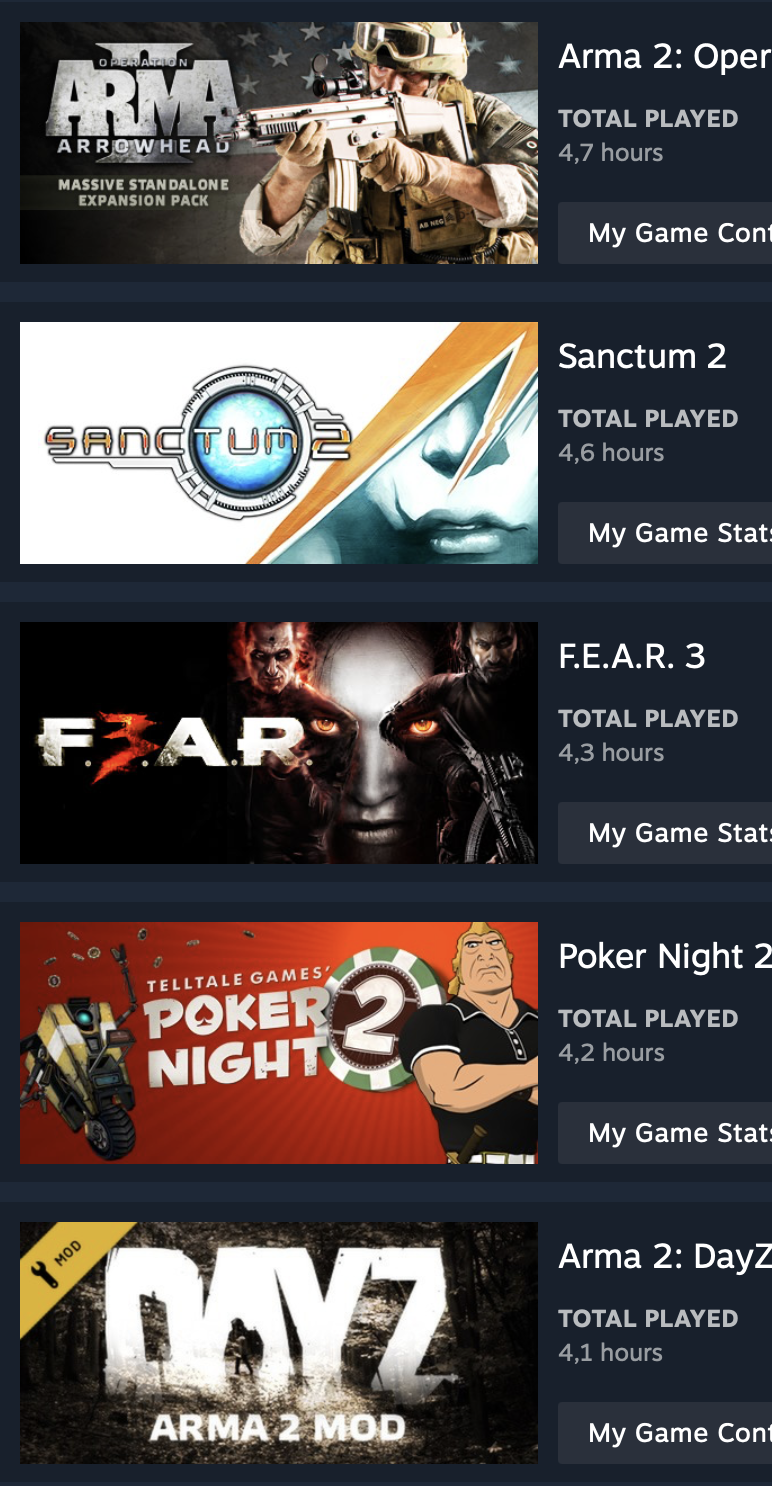772x1486 pixels.
Task: Click the Arma 2: DayZ title link
Action: click(665, 1257)
